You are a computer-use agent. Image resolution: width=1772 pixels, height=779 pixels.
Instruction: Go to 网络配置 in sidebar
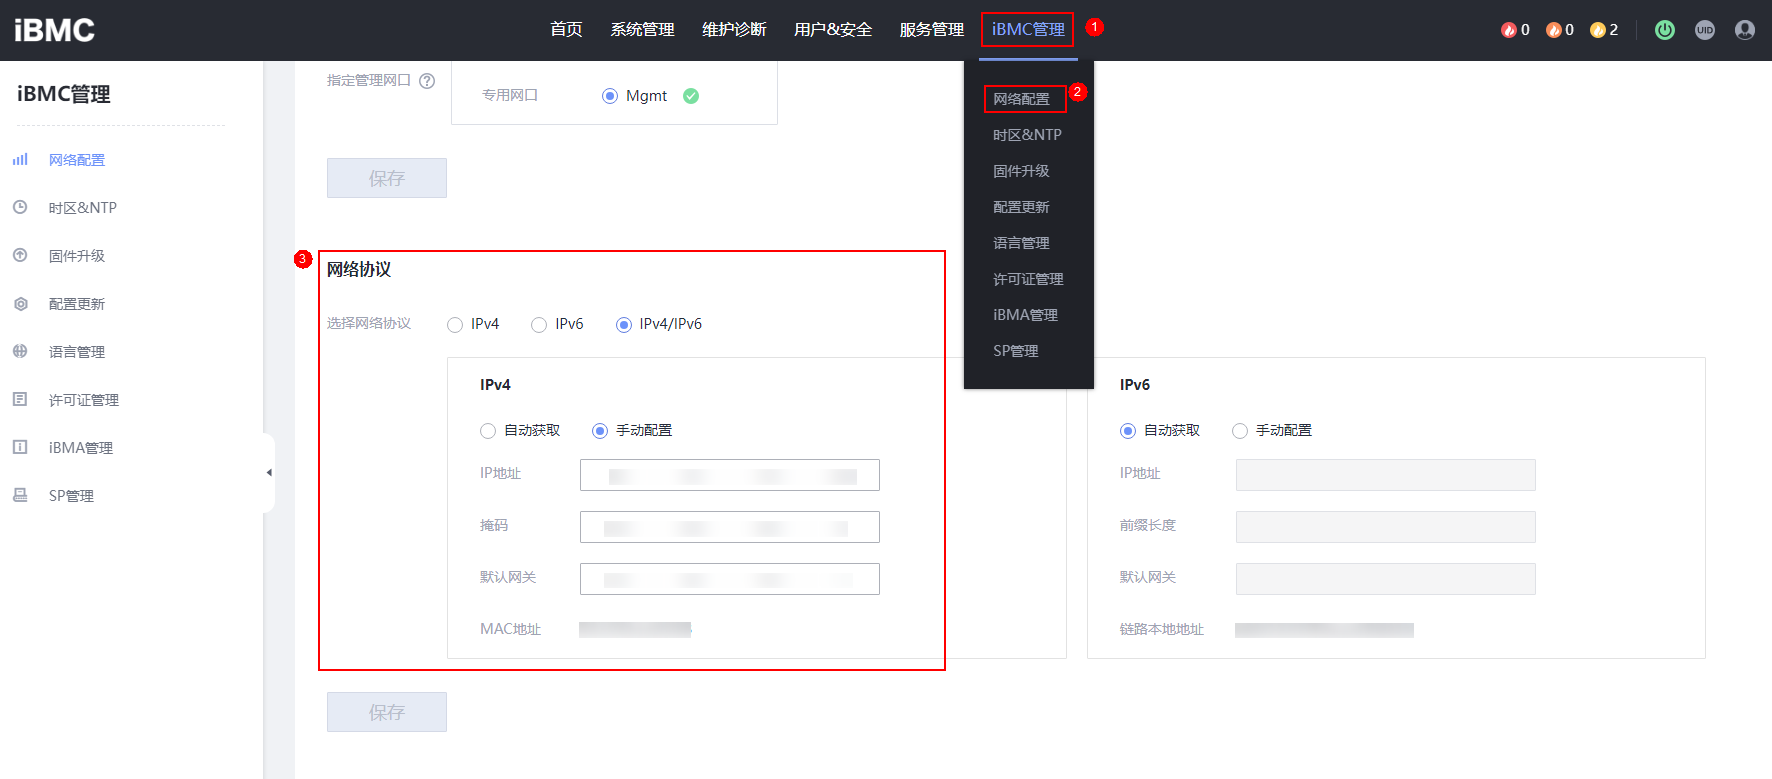point(77,160)
